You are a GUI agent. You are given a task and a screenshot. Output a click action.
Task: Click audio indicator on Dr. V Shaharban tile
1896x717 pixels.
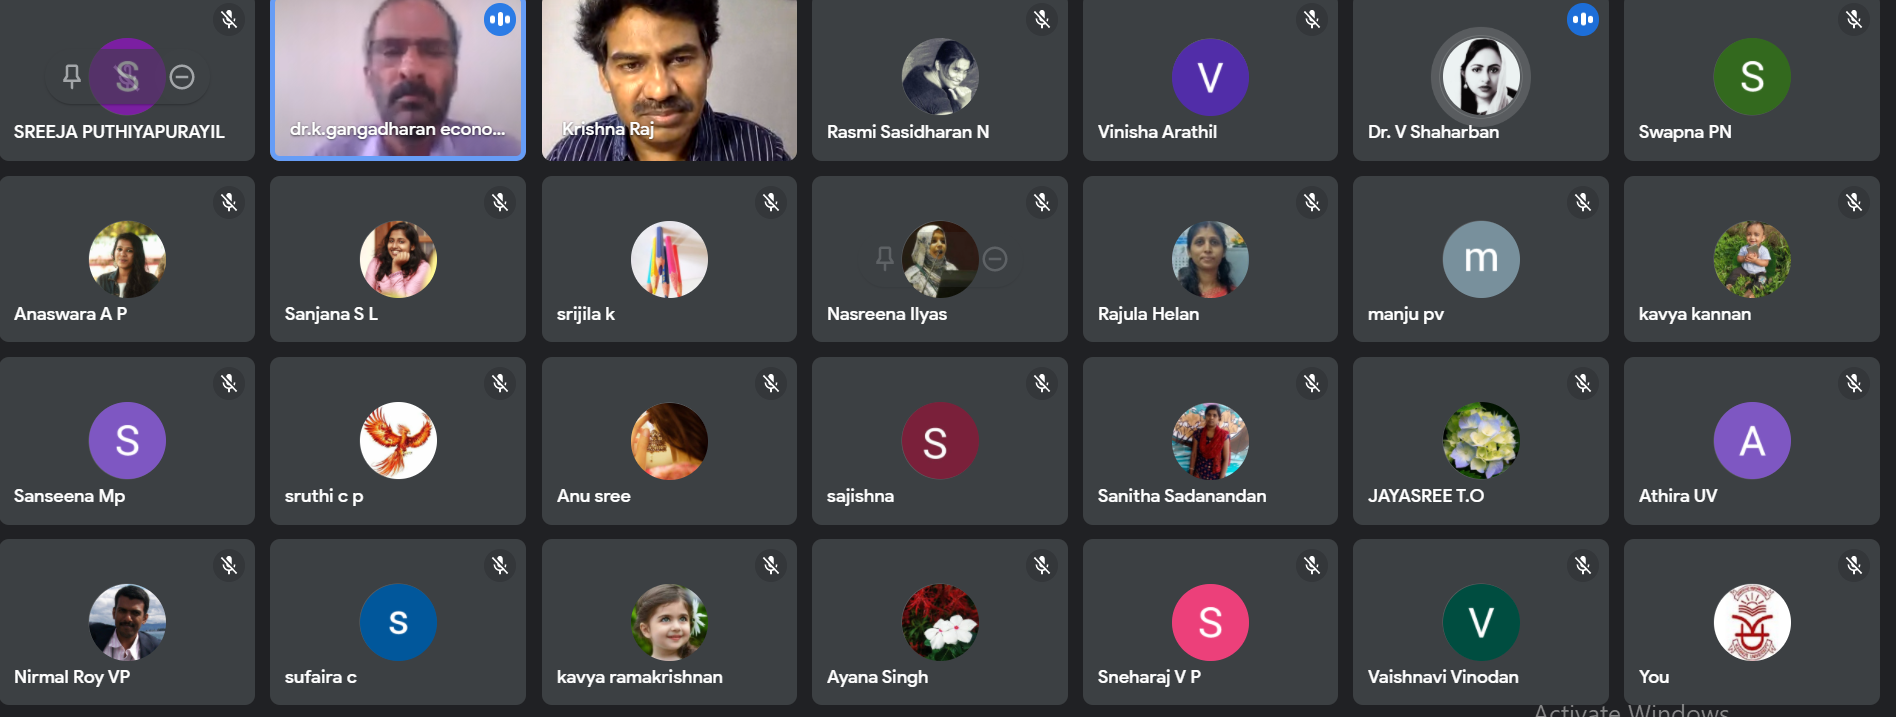point(1582,19)
